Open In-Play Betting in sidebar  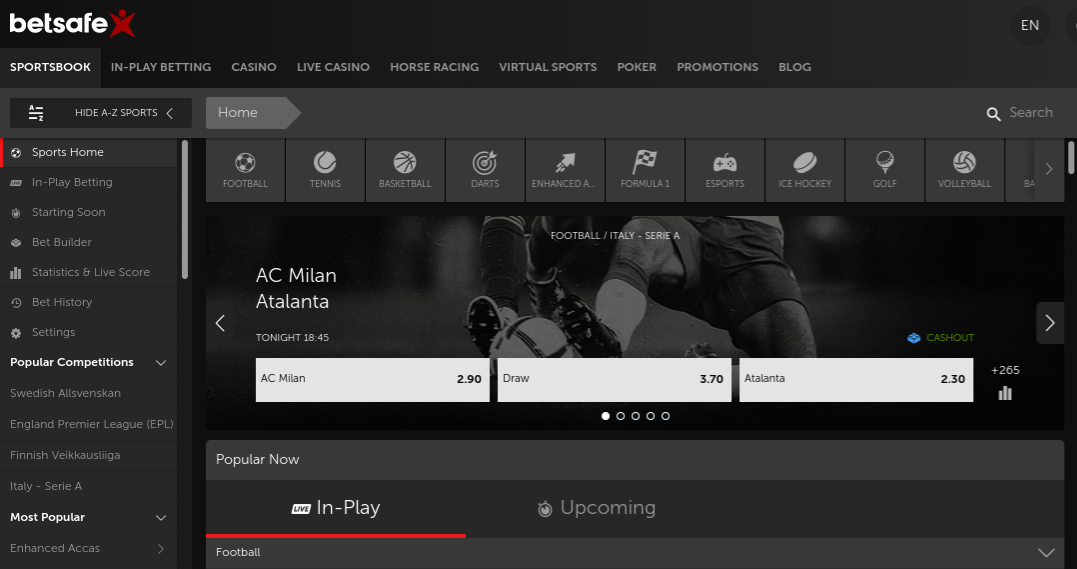[89, 182]
